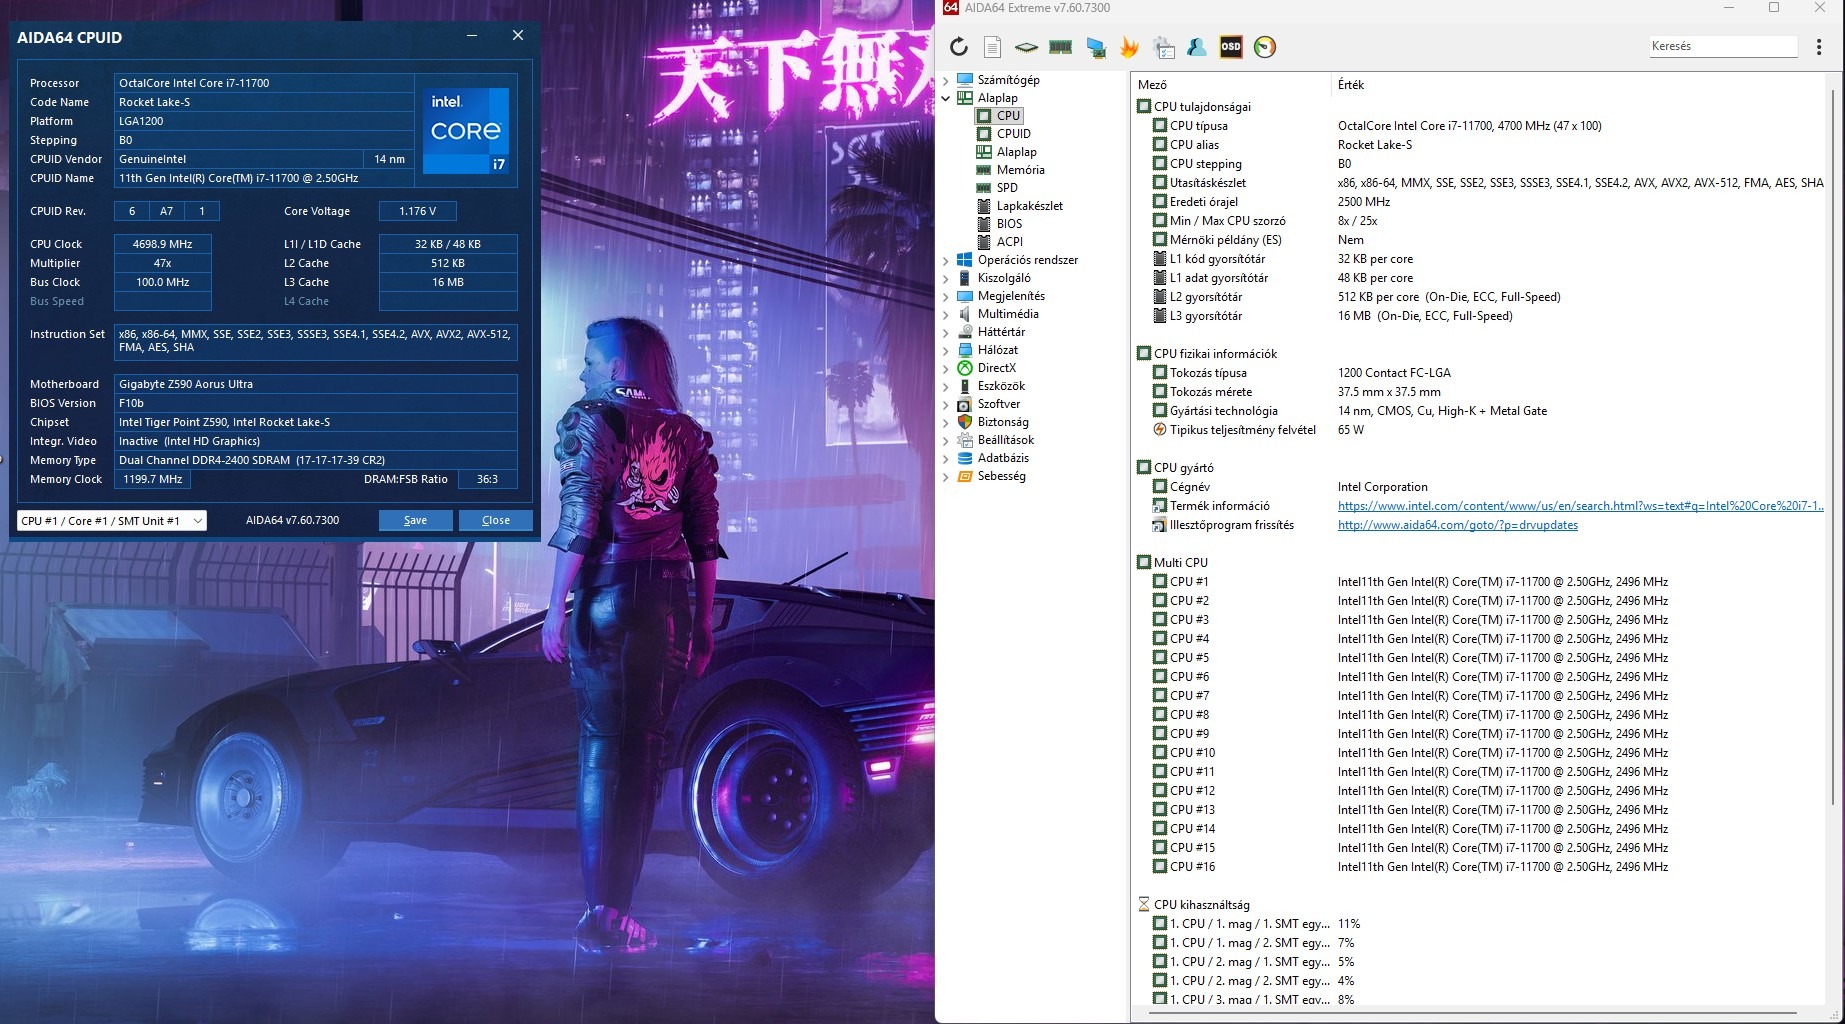Toggle the OSD panel toolbar icon

(1231, 47)
